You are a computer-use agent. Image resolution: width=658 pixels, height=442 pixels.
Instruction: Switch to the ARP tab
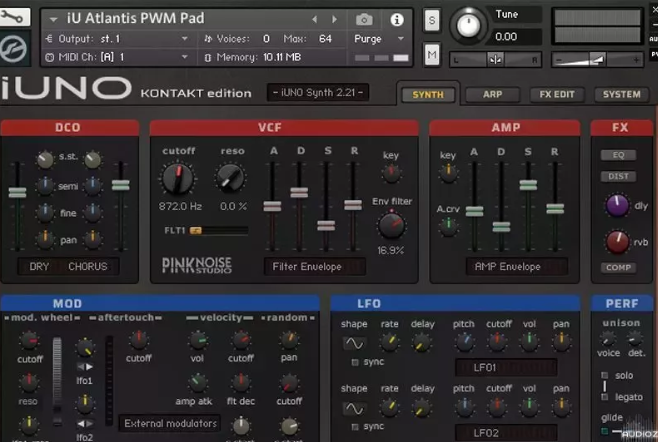492,94
